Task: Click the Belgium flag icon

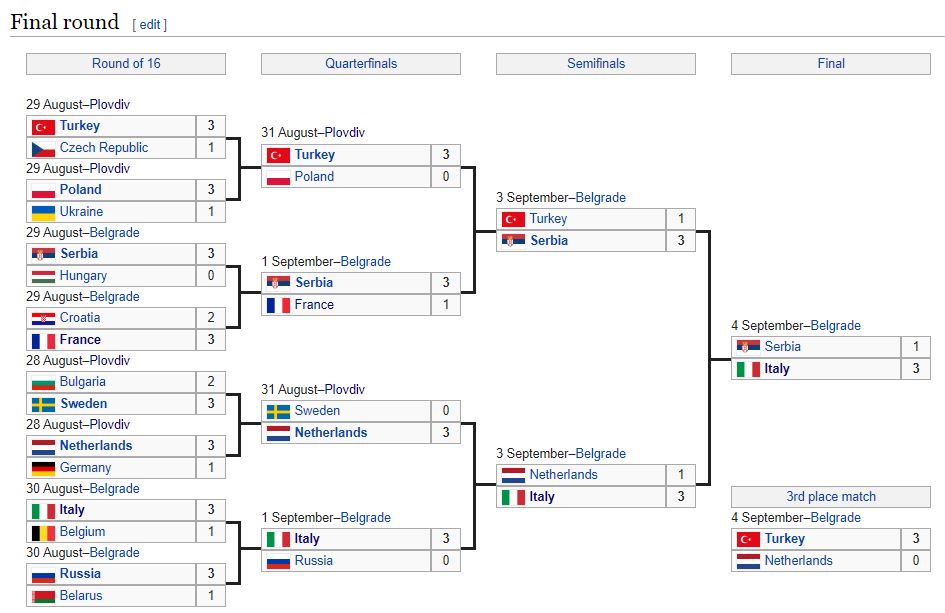Action: (x=43, y=532)
